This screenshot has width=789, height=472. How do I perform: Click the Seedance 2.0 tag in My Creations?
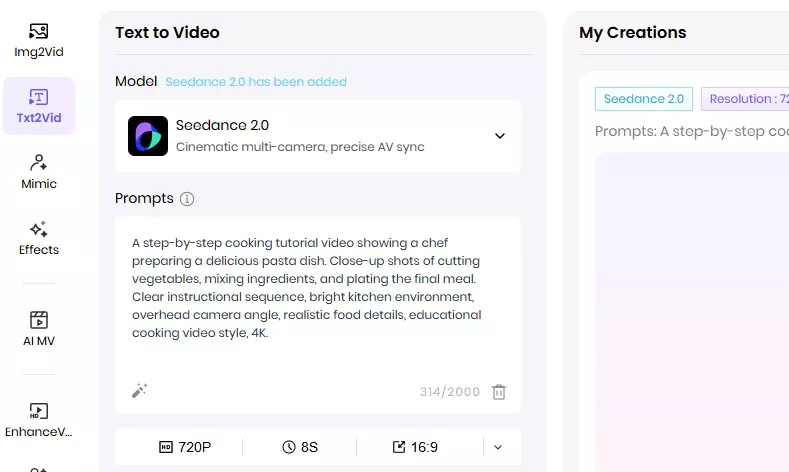pyautogui.click(x=644, y=99)
